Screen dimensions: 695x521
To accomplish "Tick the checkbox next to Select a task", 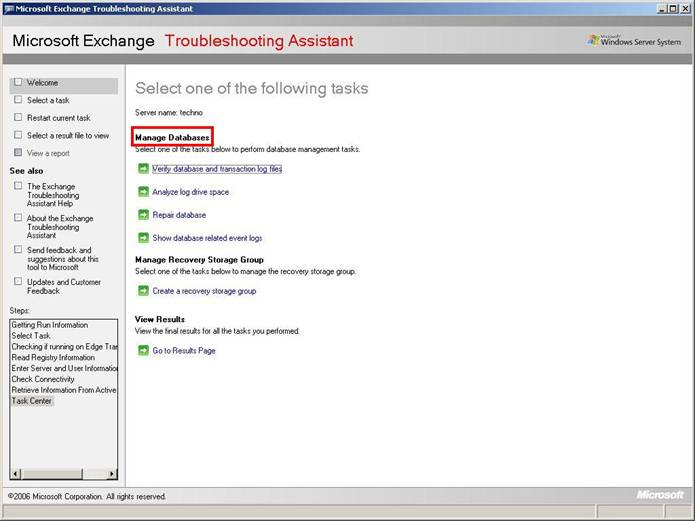I will (x=18, y=100).
